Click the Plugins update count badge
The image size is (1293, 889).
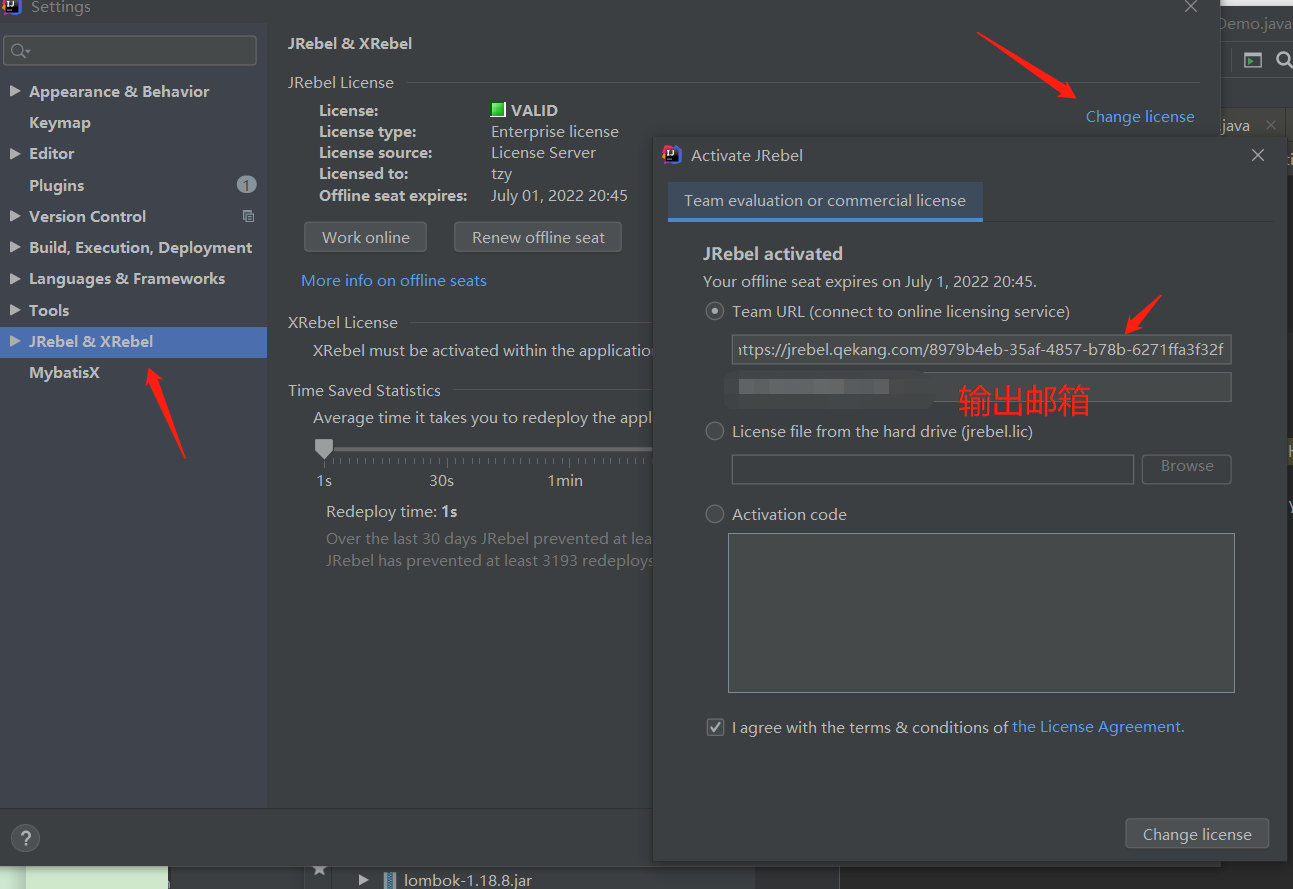pyautogui.click(x=246, y=184)
